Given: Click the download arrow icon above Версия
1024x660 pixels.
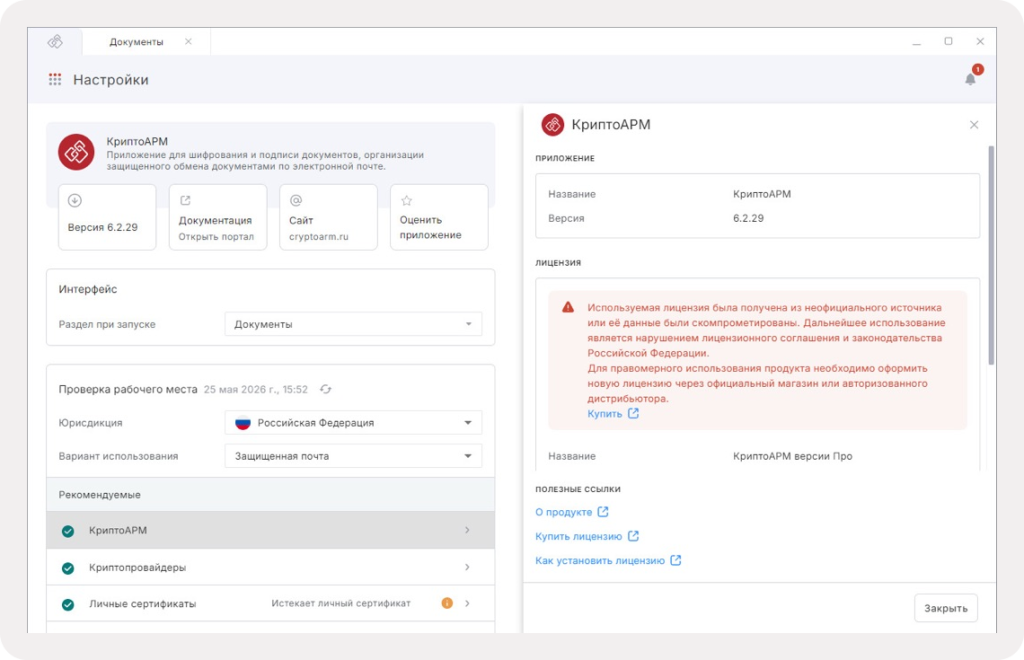Looking at the screenshot, I should [74, 200].
